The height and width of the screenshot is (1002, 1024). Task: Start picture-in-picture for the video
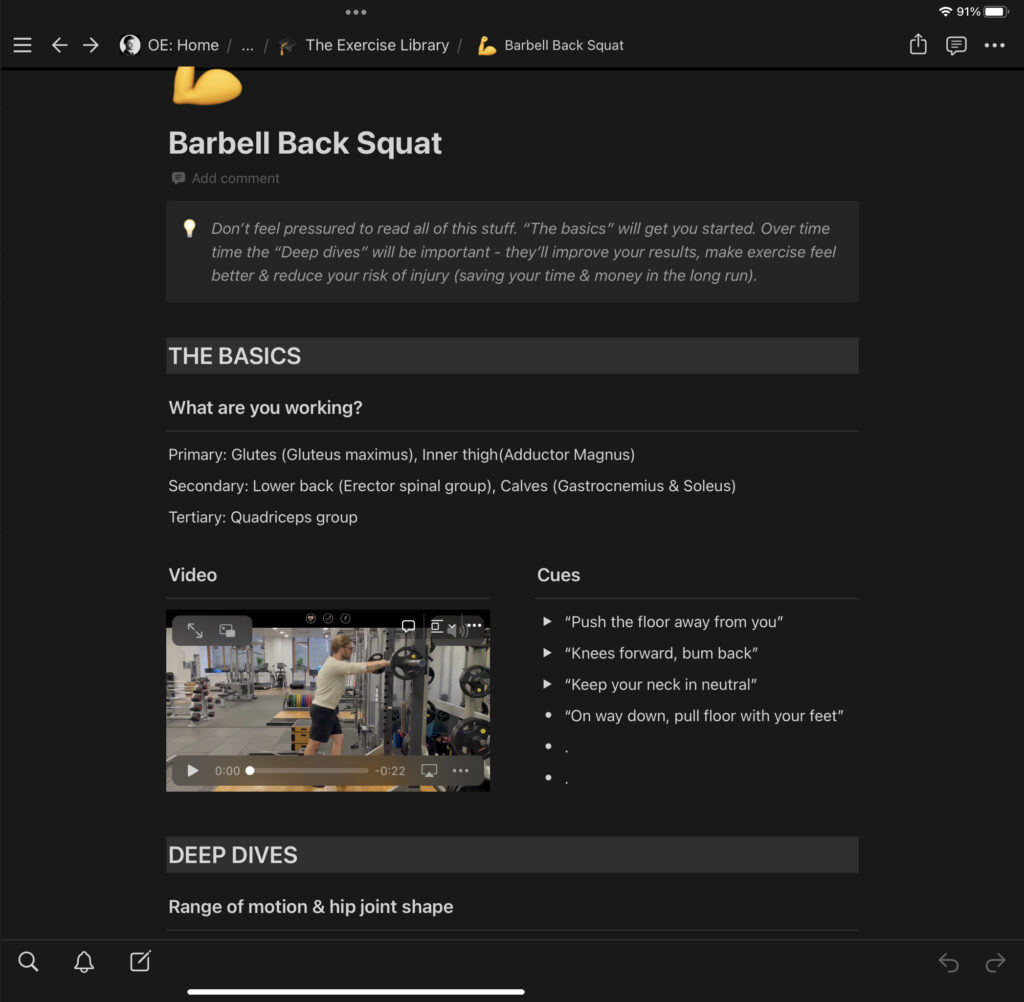click(228, 631)
